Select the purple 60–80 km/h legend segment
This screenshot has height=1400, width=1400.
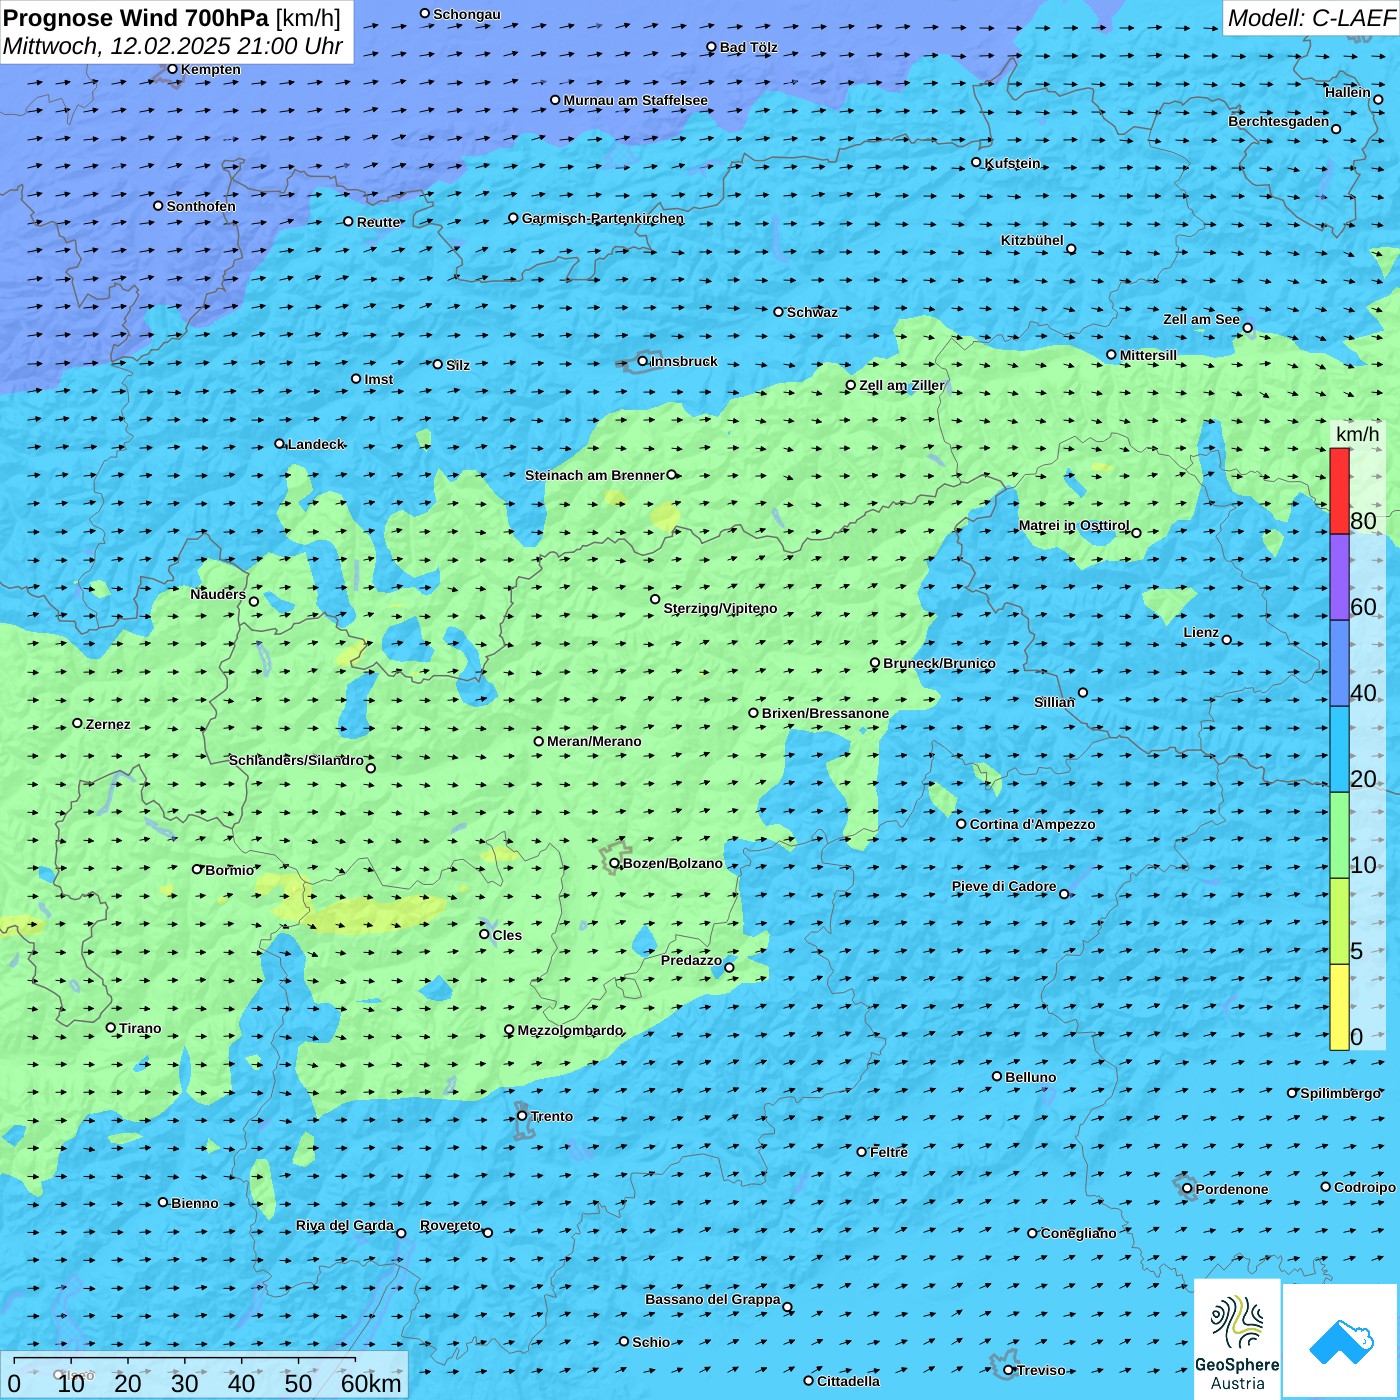[x=1339, y=577]
